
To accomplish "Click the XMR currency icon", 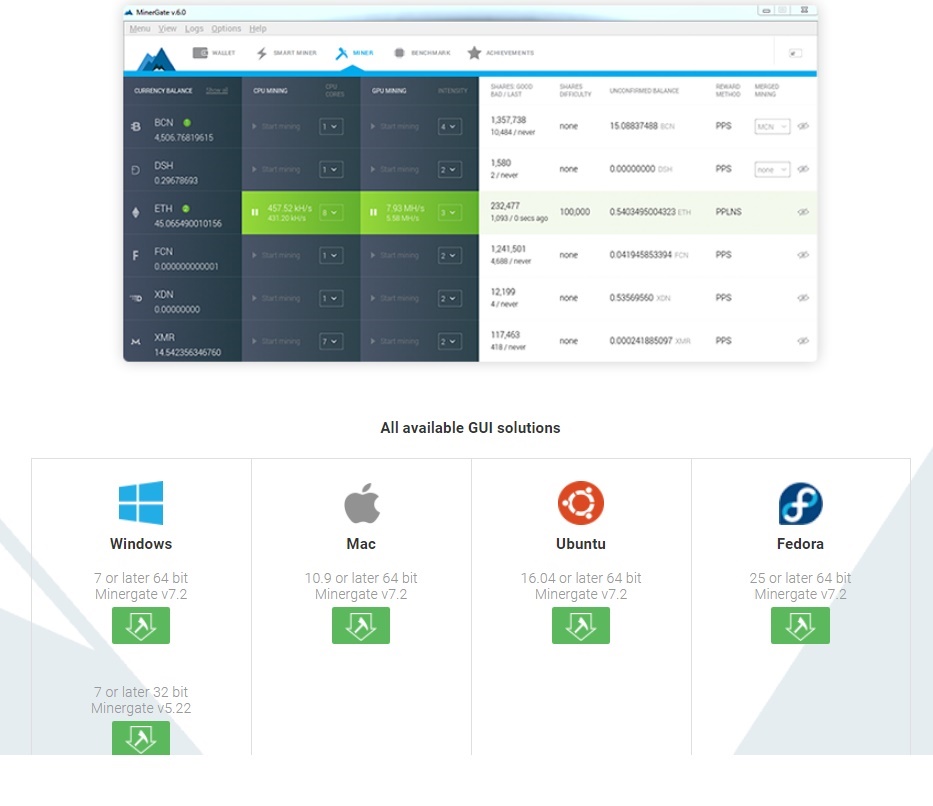I will point(136,341).
